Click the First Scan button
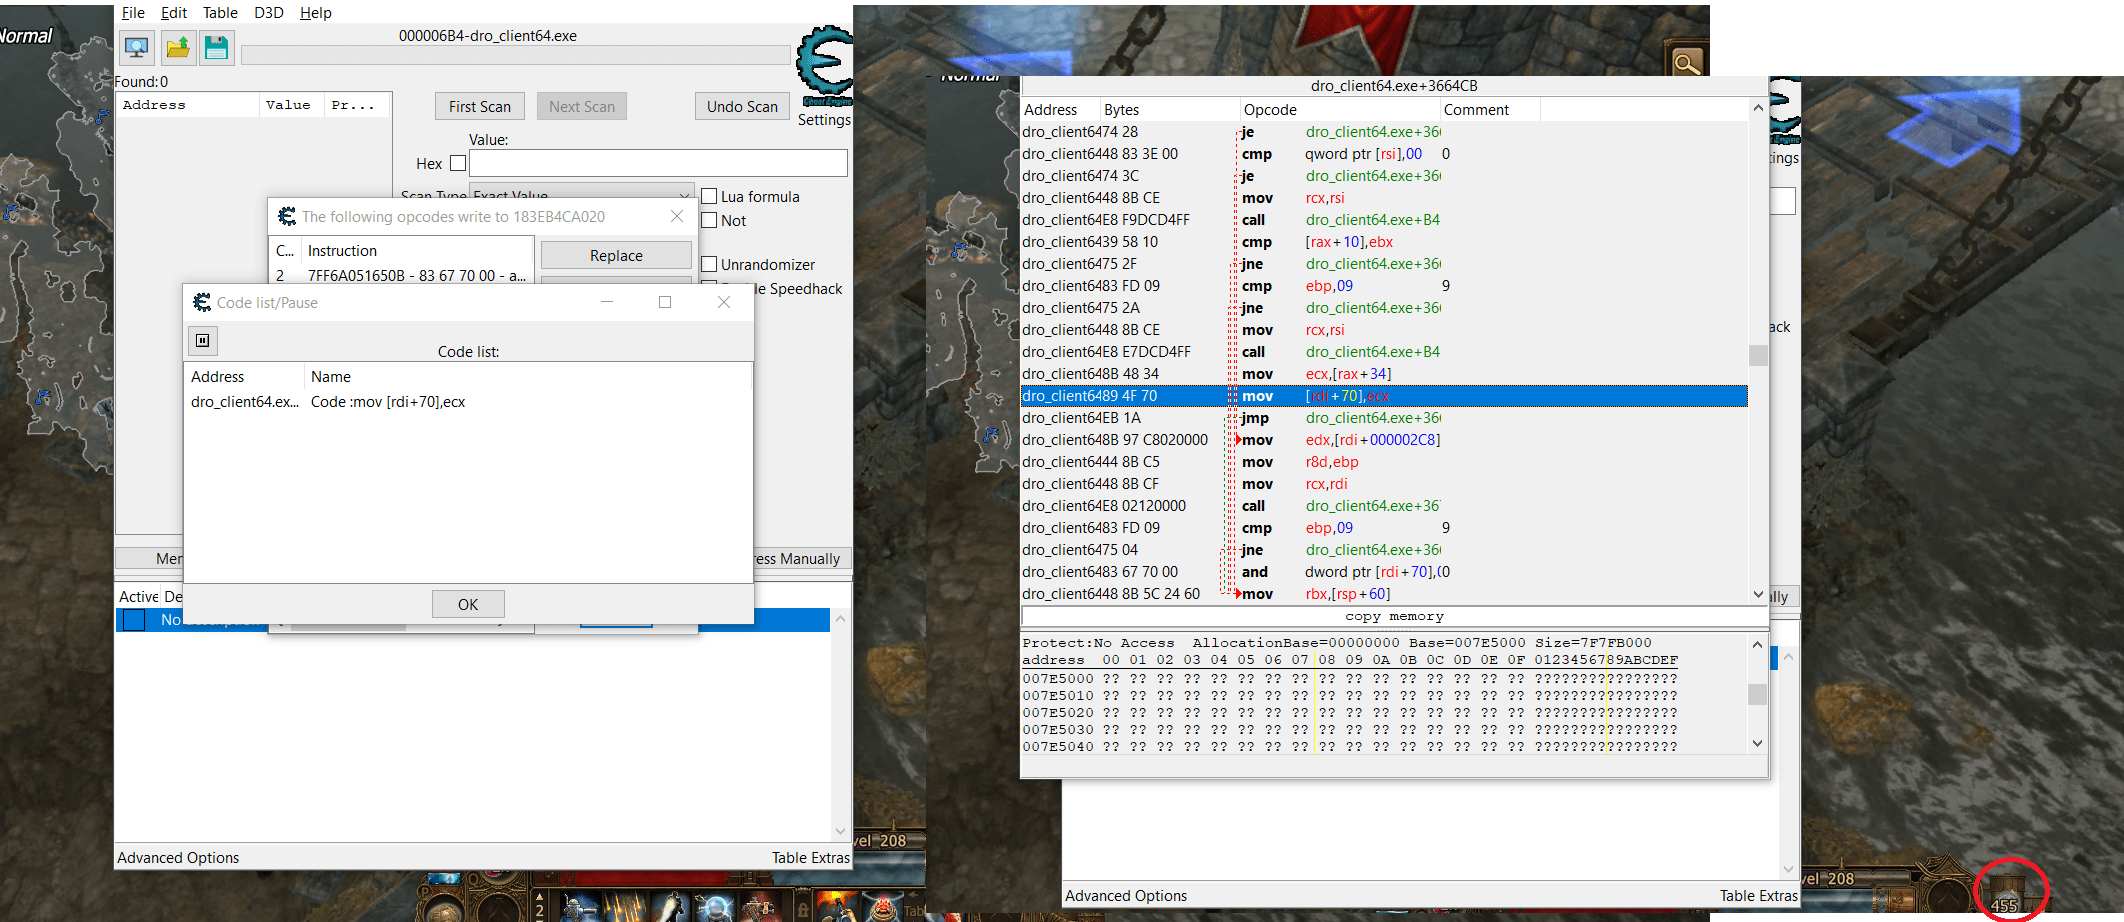2124x922 pixels. [479, 105]
